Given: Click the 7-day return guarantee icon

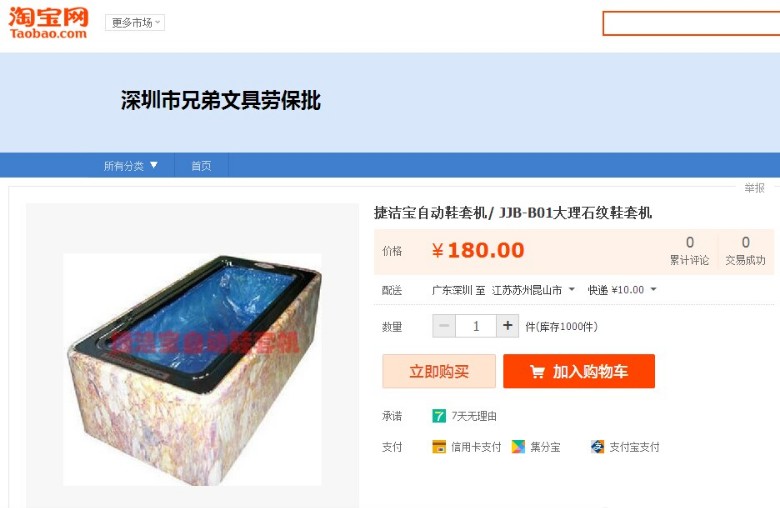Looking at the screenshot, I should 439,415.
